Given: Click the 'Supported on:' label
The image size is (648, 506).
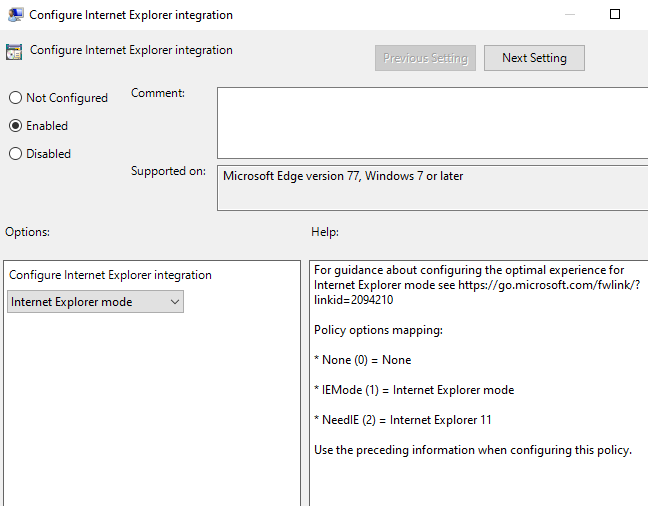Looking at the screenshot, I should point(168,171).
